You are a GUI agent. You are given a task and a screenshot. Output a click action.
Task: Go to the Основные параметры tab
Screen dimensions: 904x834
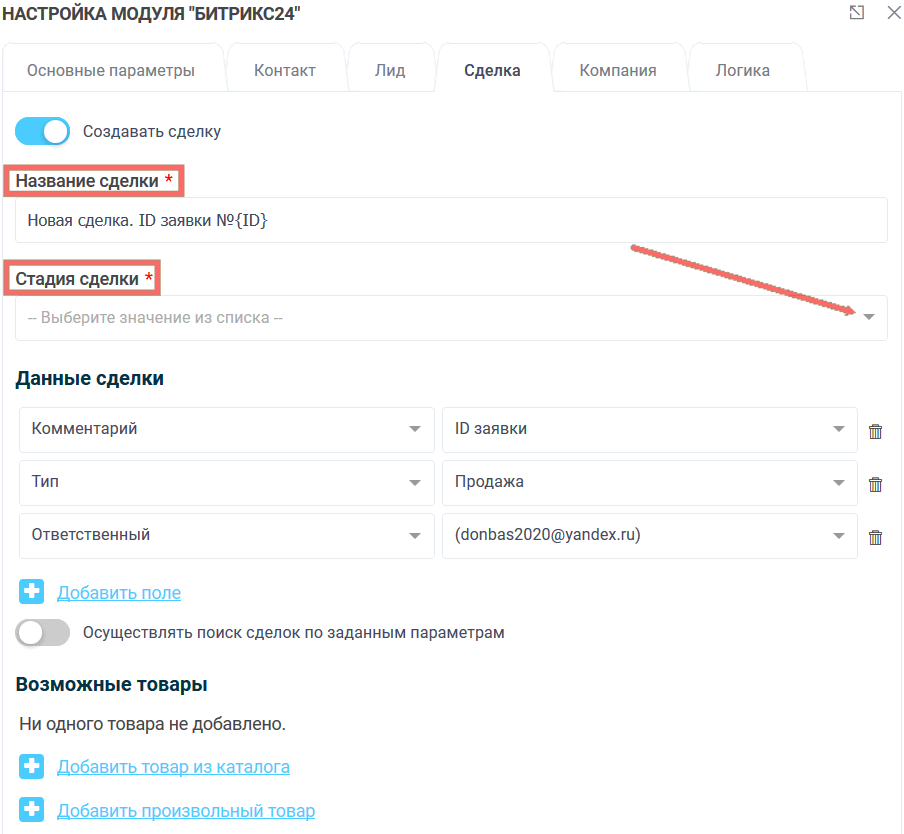click(111, 70)
